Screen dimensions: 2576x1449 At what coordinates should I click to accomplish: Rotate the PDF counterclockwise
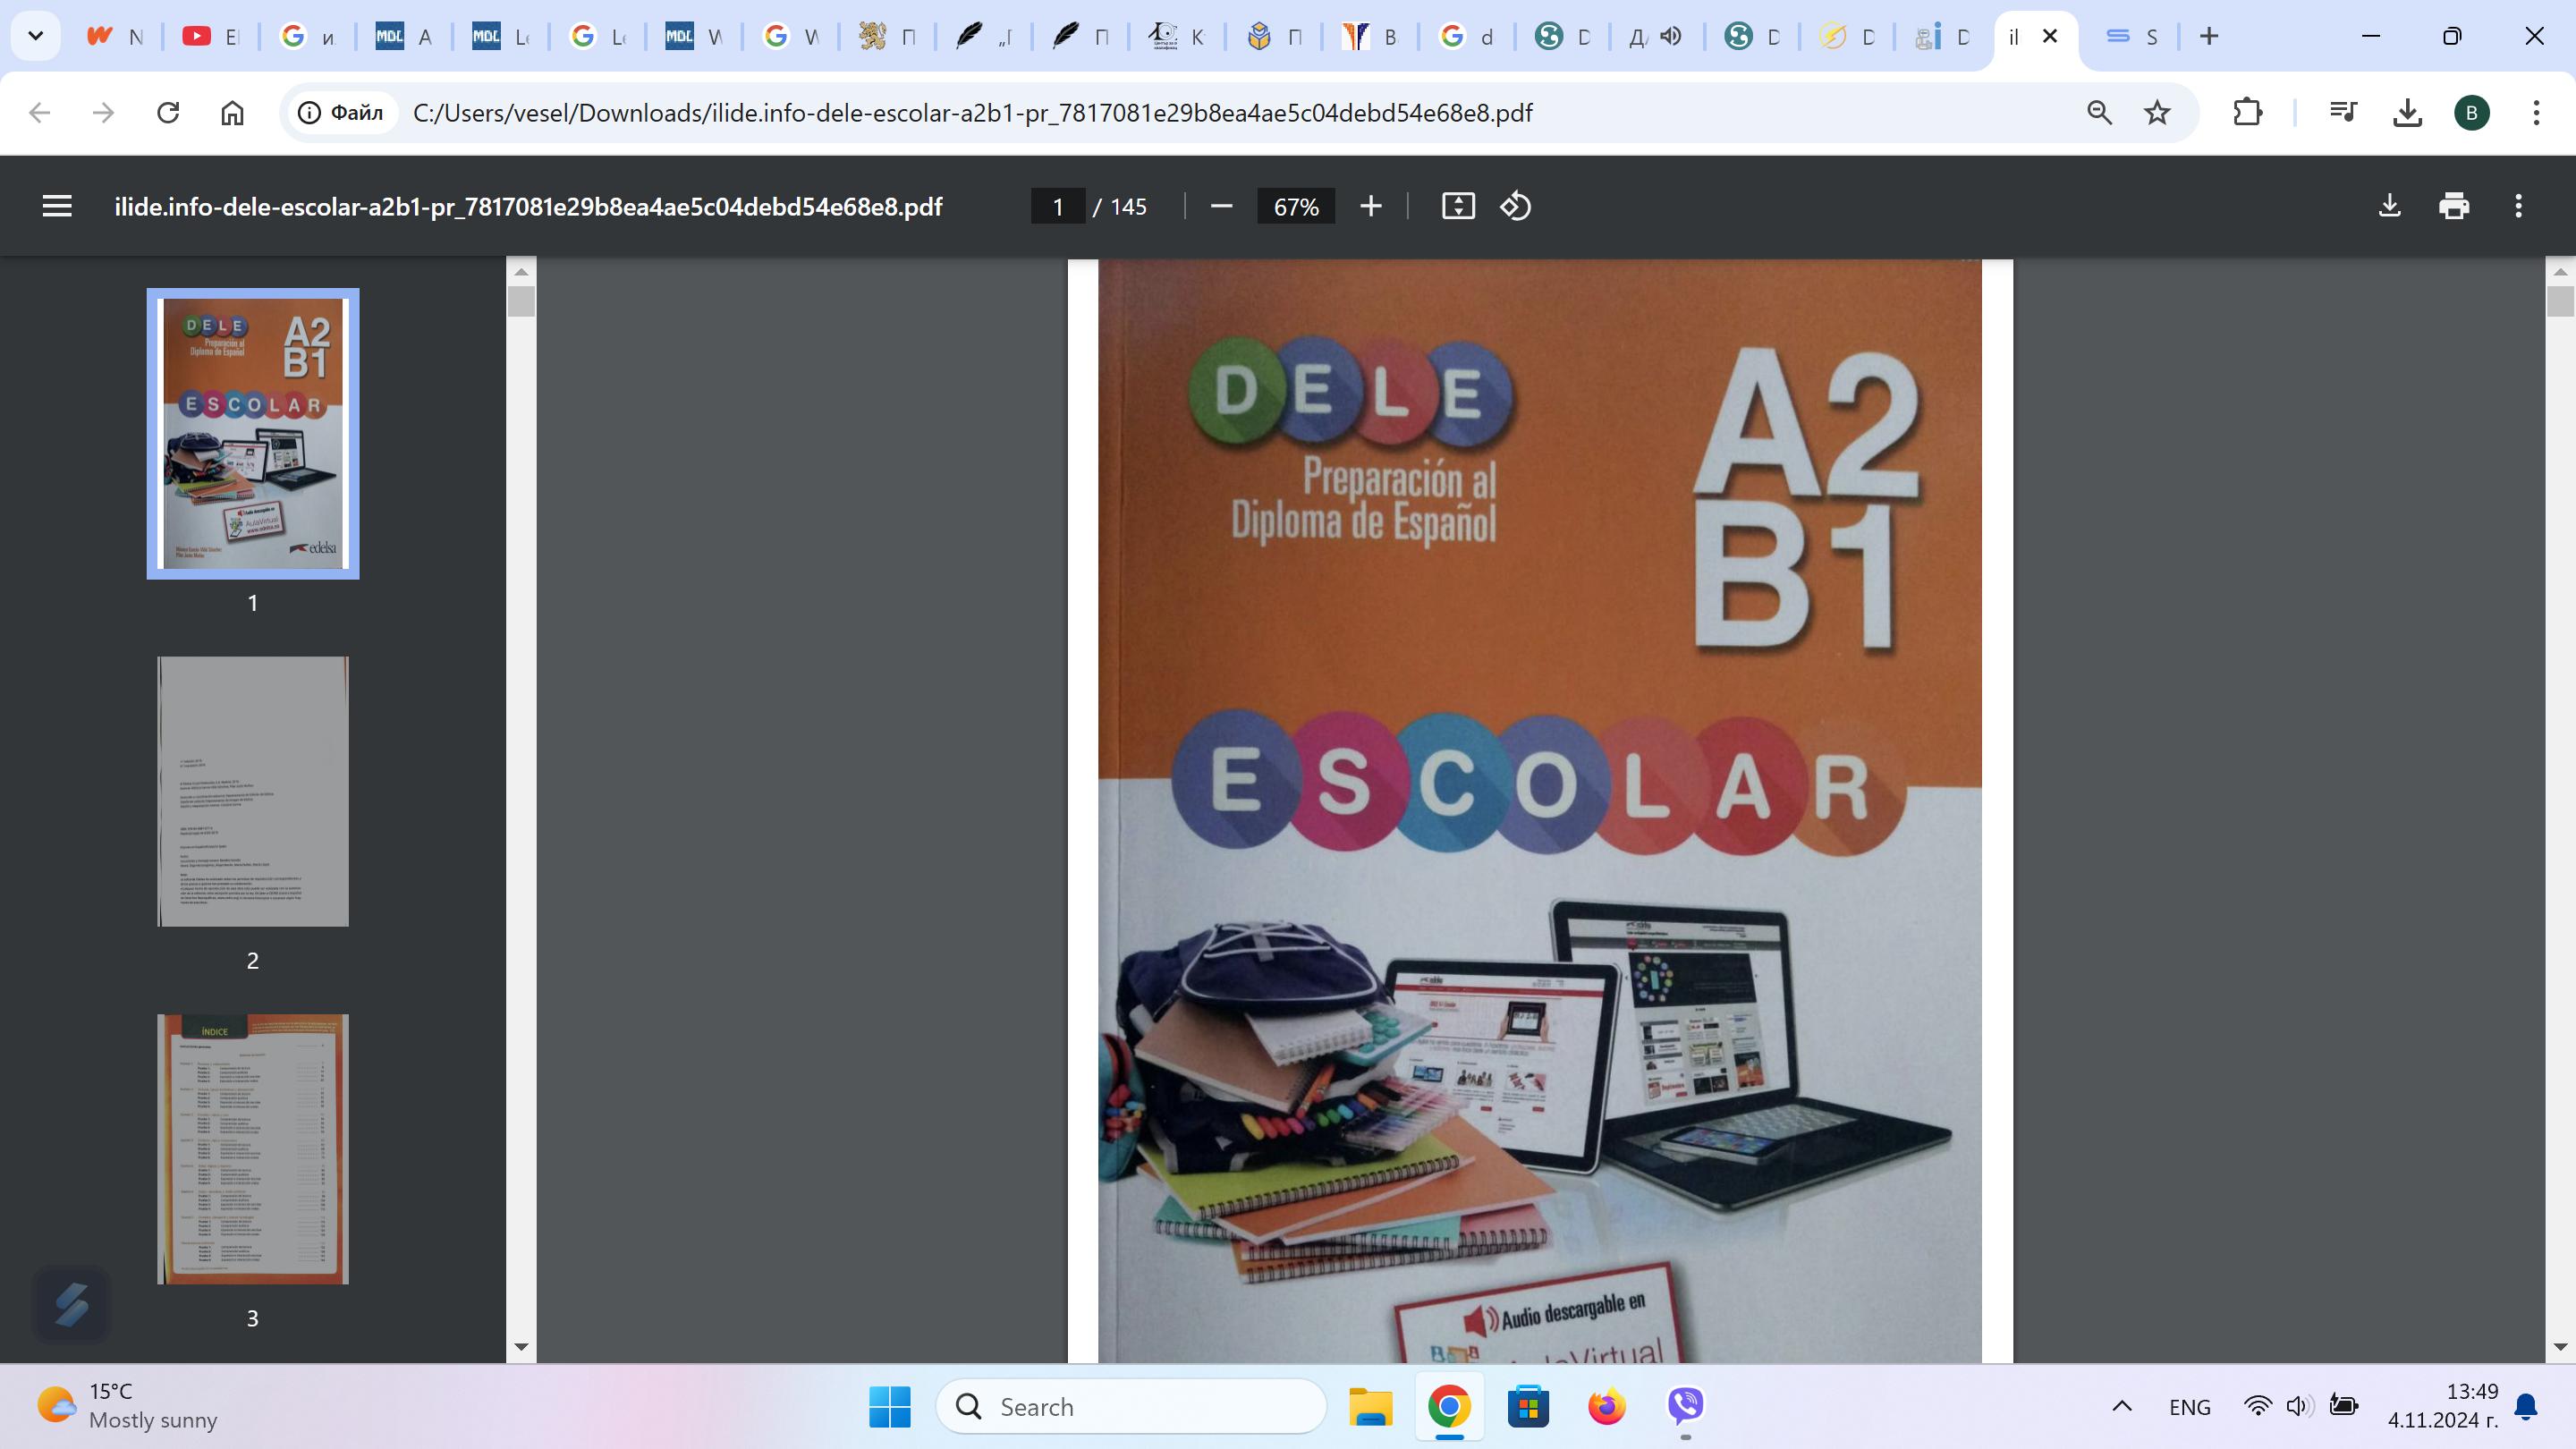click(1516, 207)
